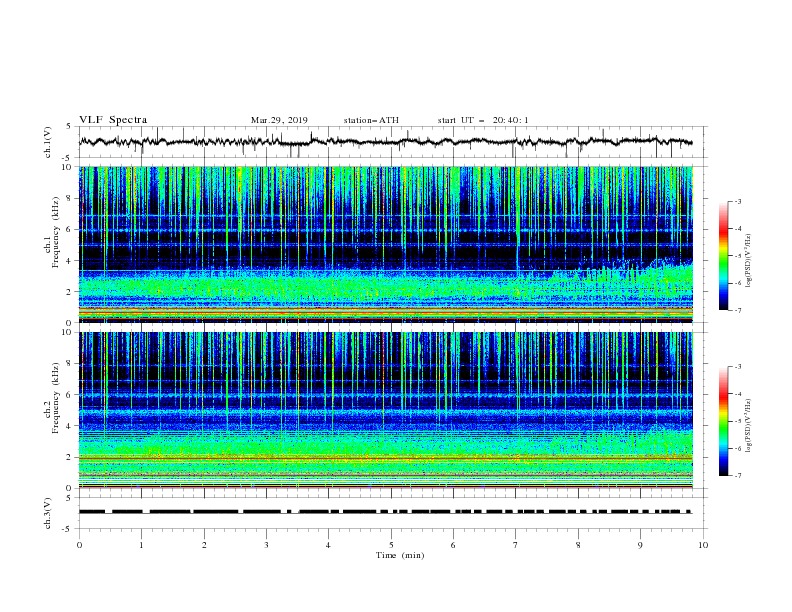Click inside the ch.2 spectrogram panel

point(386,410)
